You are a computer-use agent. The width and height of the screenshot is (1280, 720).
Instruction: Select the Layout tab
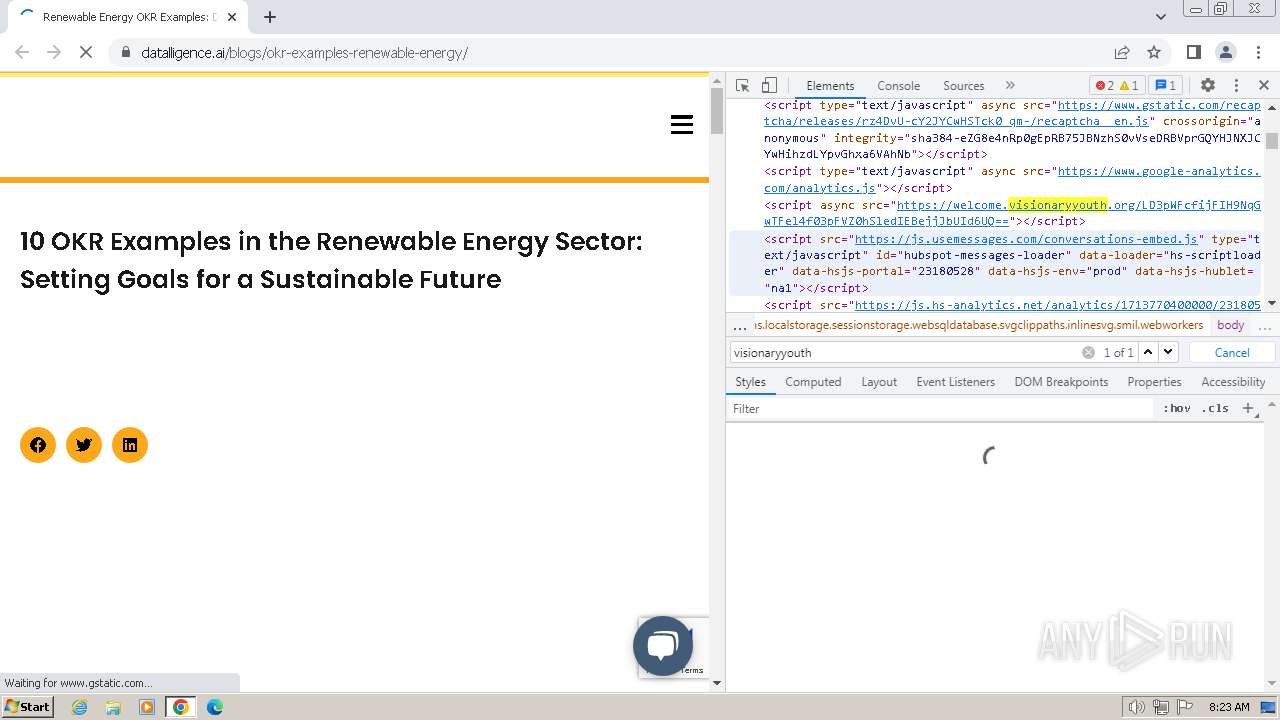click(879, 382)
